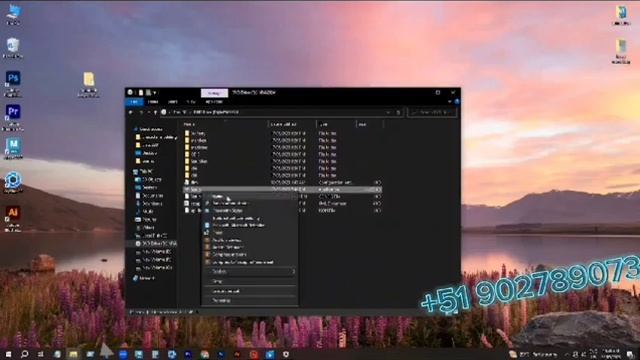Click the Properties icon in Explorer title bar
640x360 pixels.
(x=141, y=93)
